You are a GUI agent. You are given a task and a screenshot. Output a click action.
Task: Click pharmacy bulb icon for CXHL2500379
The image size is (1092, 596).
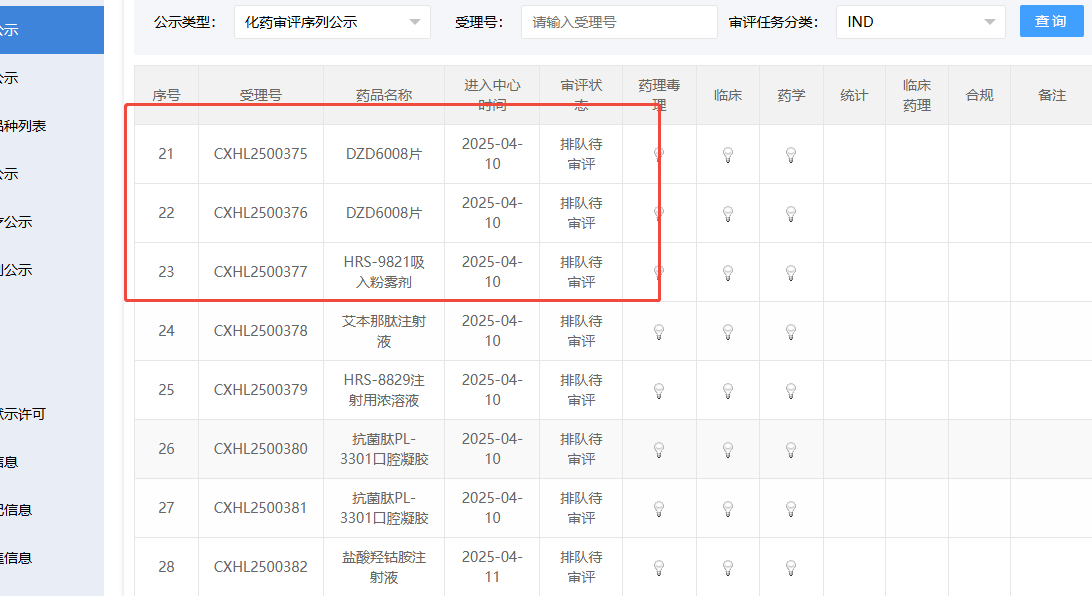pos(791,391)
